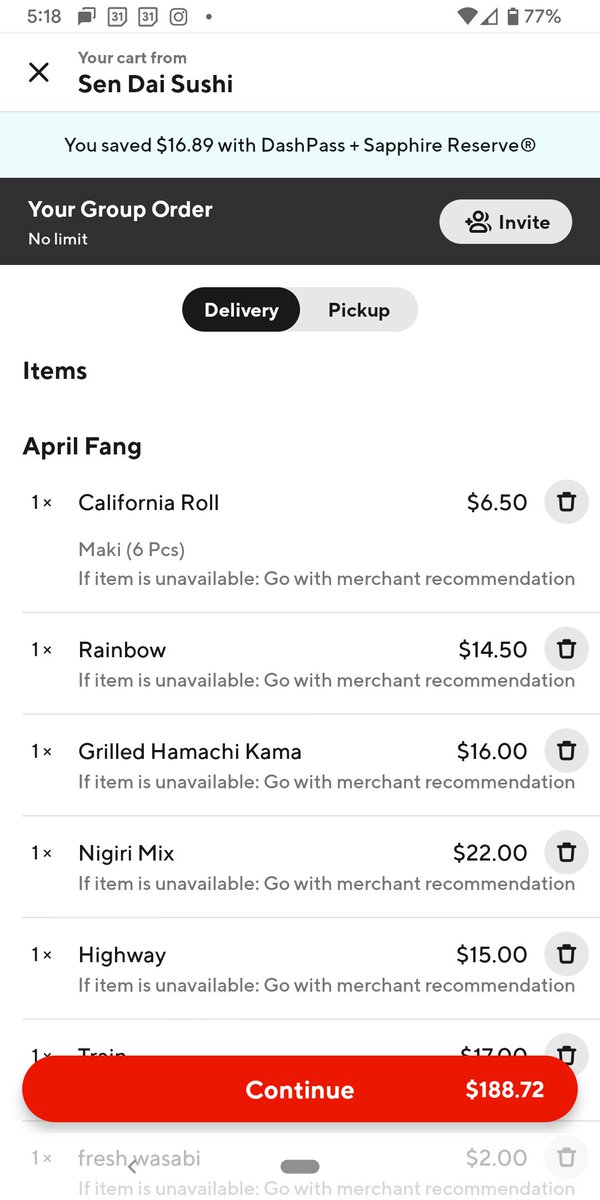Open the California Roll item details

point(148,502)
